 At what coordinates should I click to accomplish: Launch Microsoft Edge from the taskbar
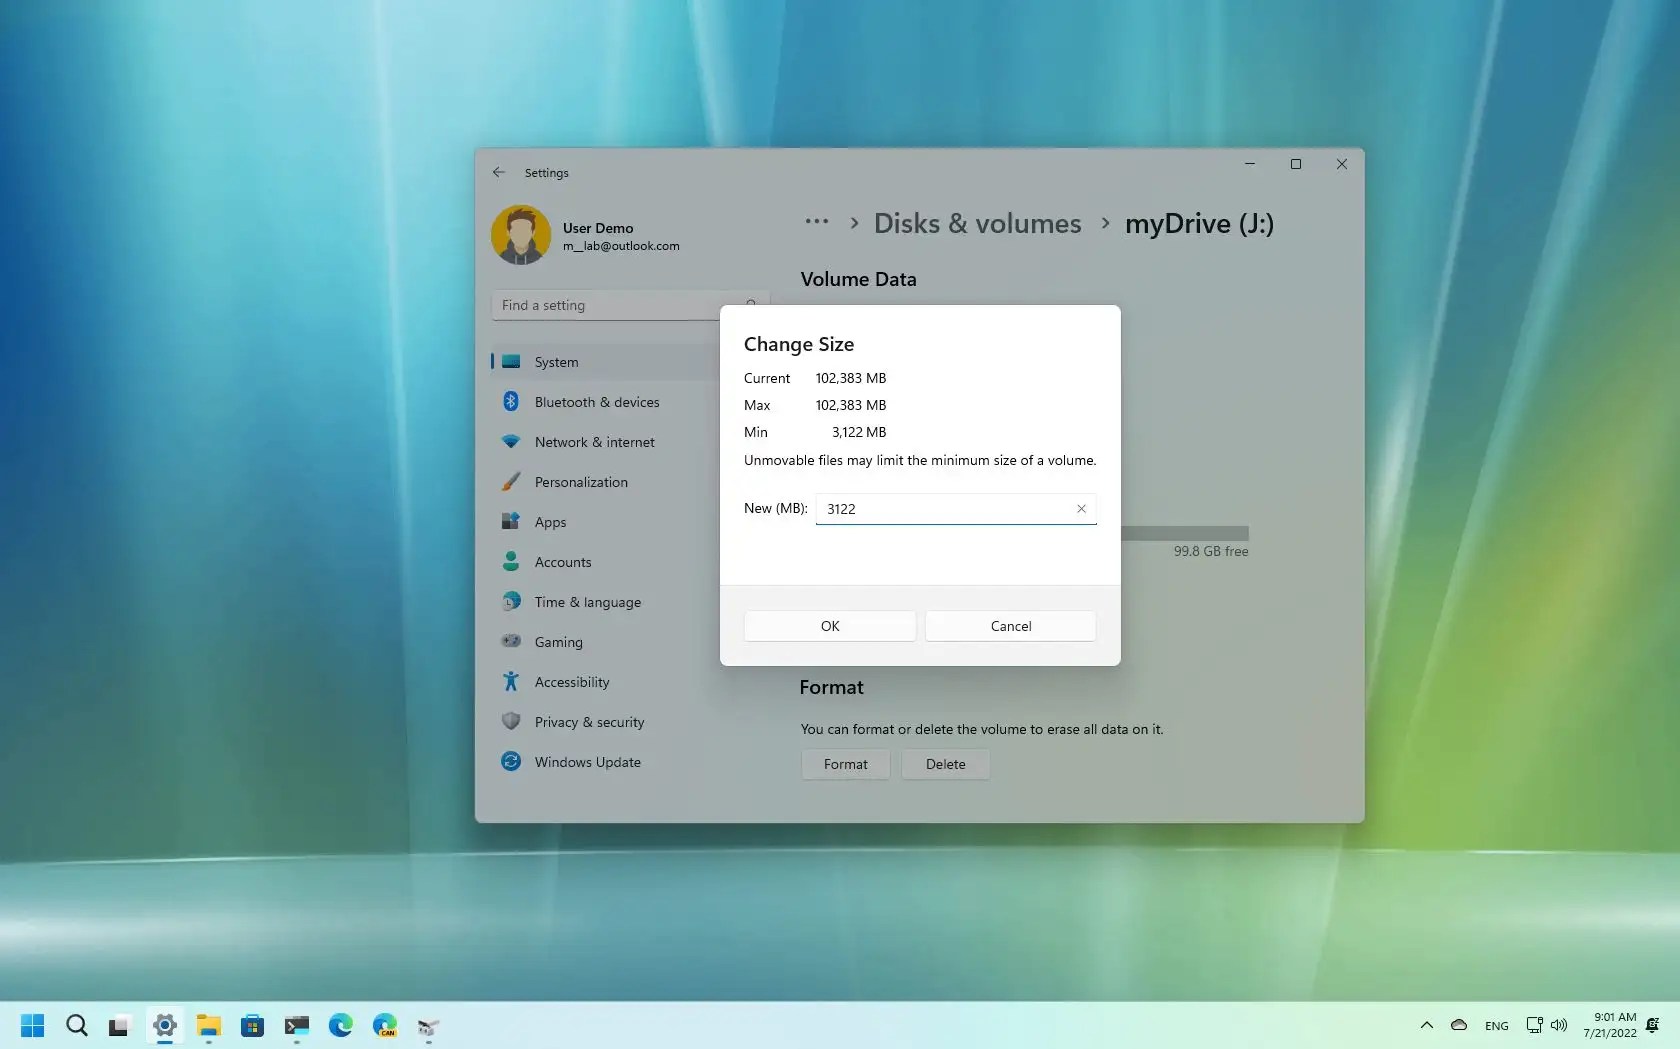coord(340,1025)
